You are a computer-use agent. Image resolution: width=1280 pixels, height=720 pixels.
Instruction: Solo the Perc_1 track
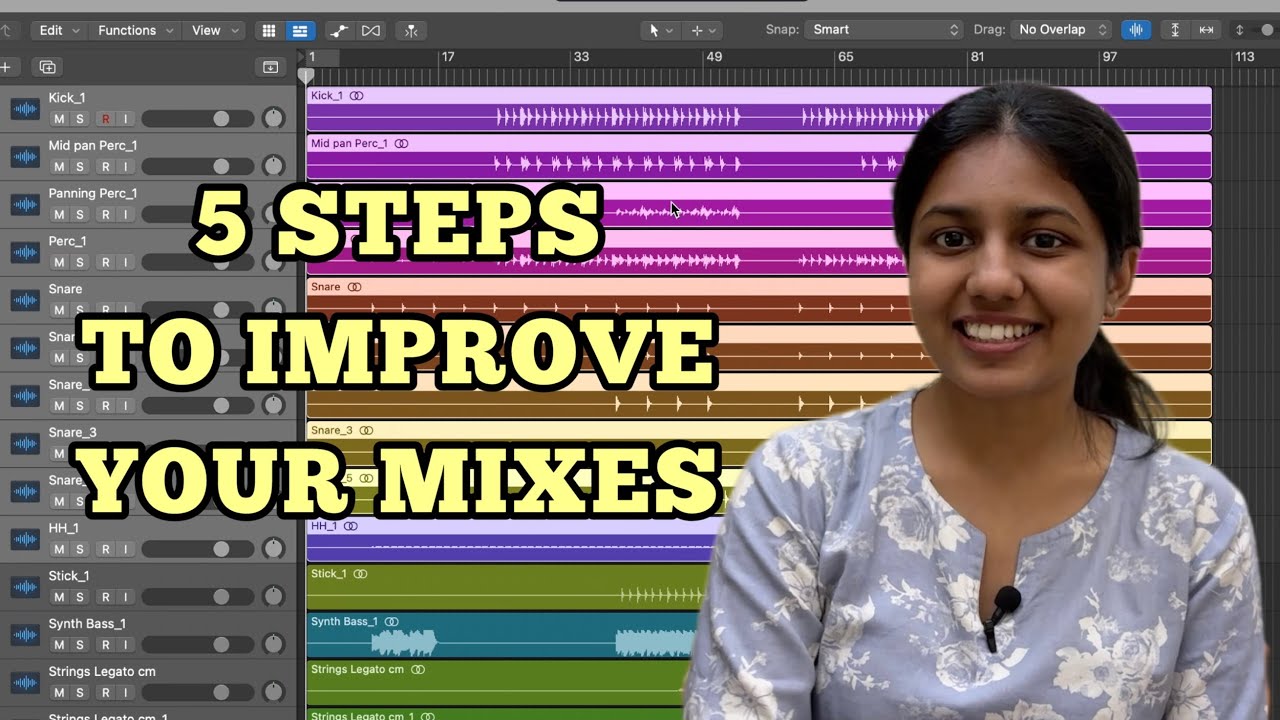point(80,263)
